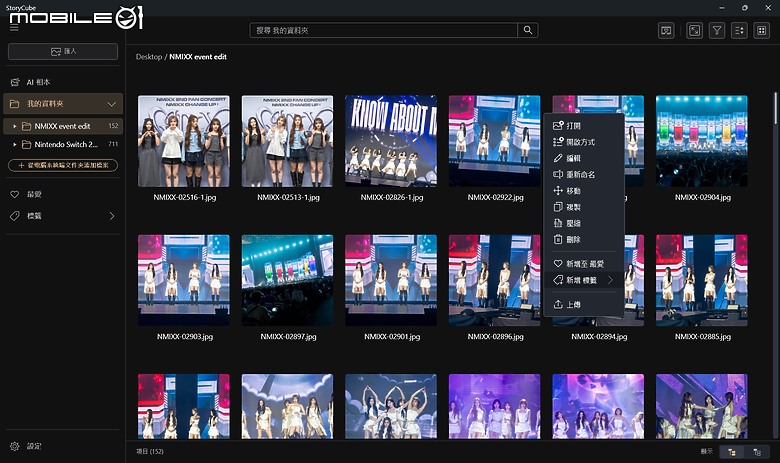Select thumbnail NMIXX-02516-1.jpg
This screenshot has width=780, height=463.
[184, 141]
